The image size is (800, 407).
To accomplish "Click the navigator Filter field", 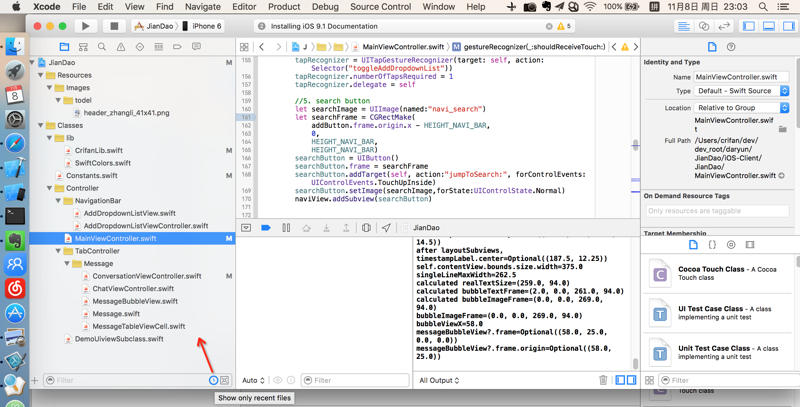I will 125,380.
